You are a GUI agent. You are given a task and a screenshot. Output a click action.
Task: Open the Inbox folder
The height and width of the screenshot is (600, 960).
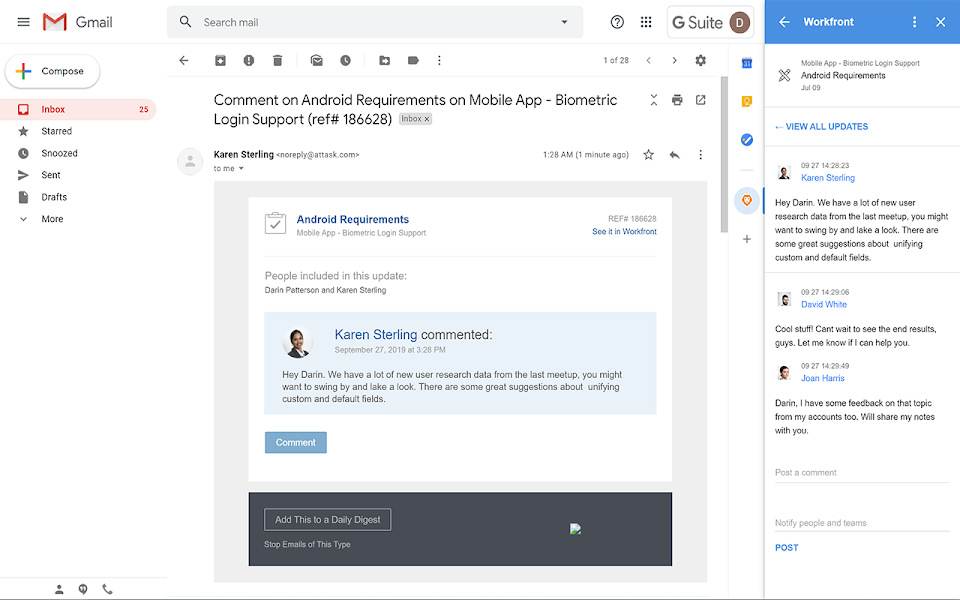(78, 109)
